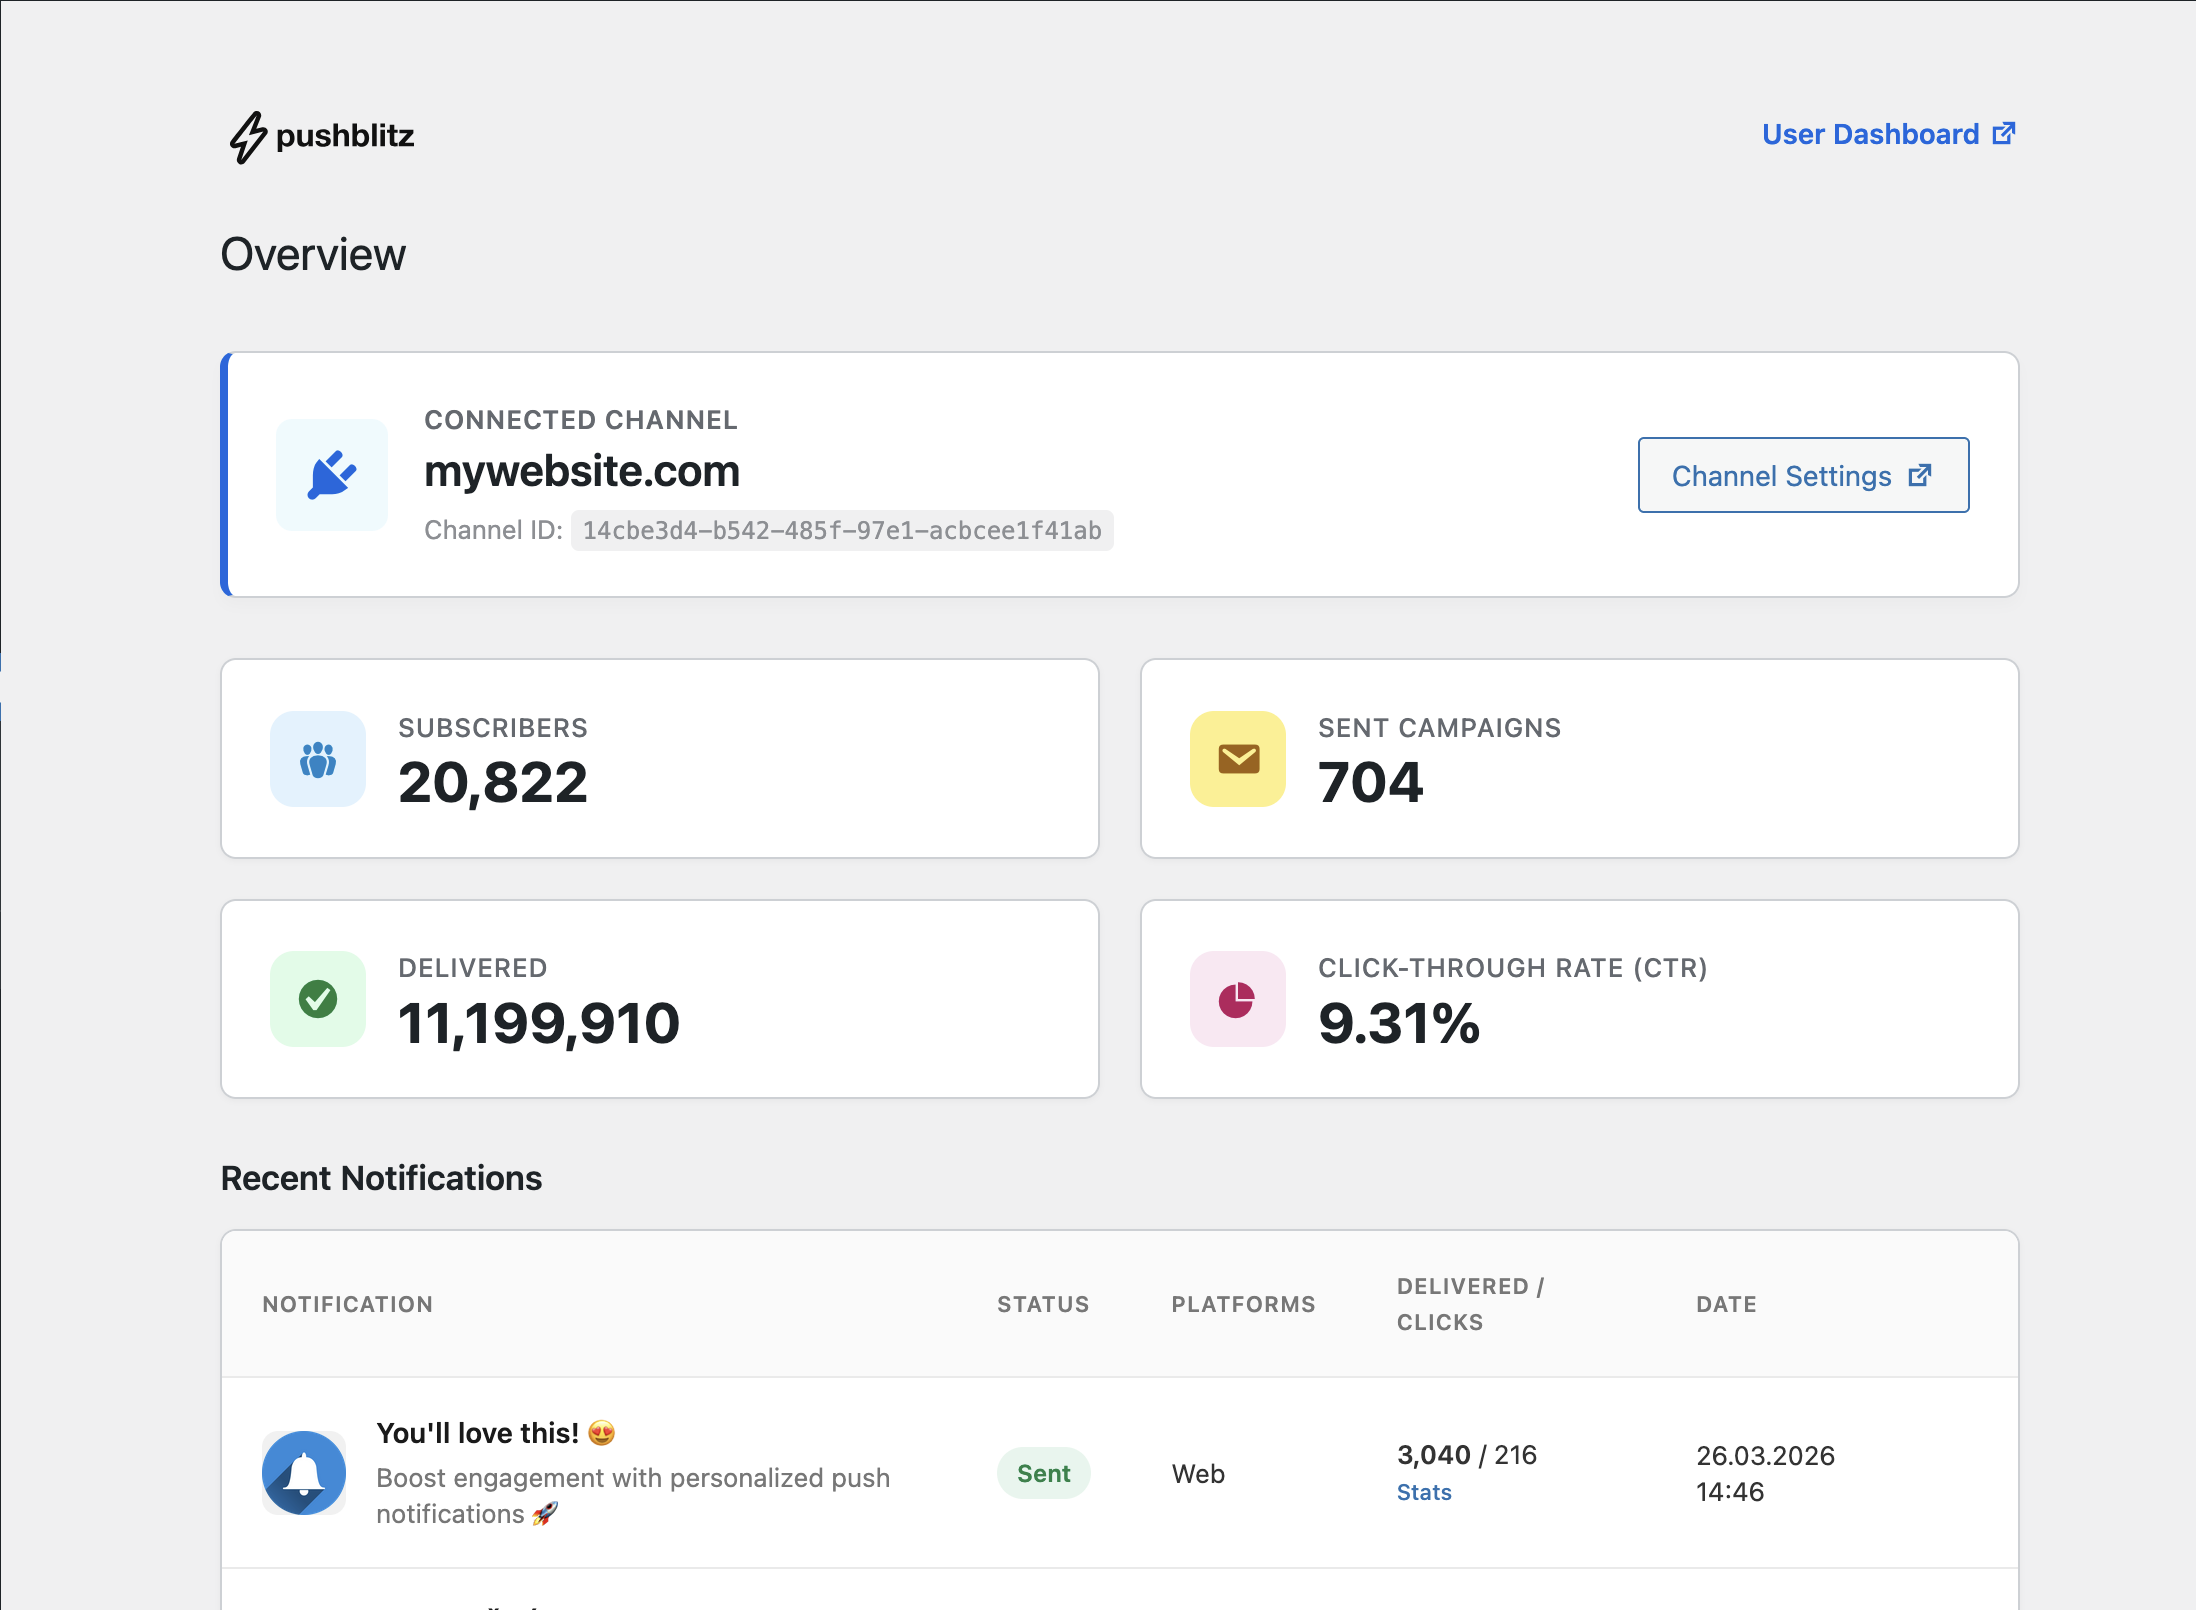The height and width of the screenshot is (1610, 2196).
Task: Click the delivered green checkmark icon
Action: coord(318,999)
